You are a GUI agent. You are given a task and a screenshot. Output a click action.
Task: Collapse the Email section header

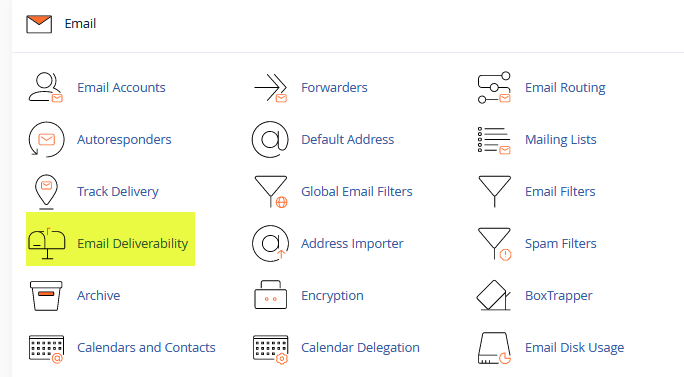[80, 24]
